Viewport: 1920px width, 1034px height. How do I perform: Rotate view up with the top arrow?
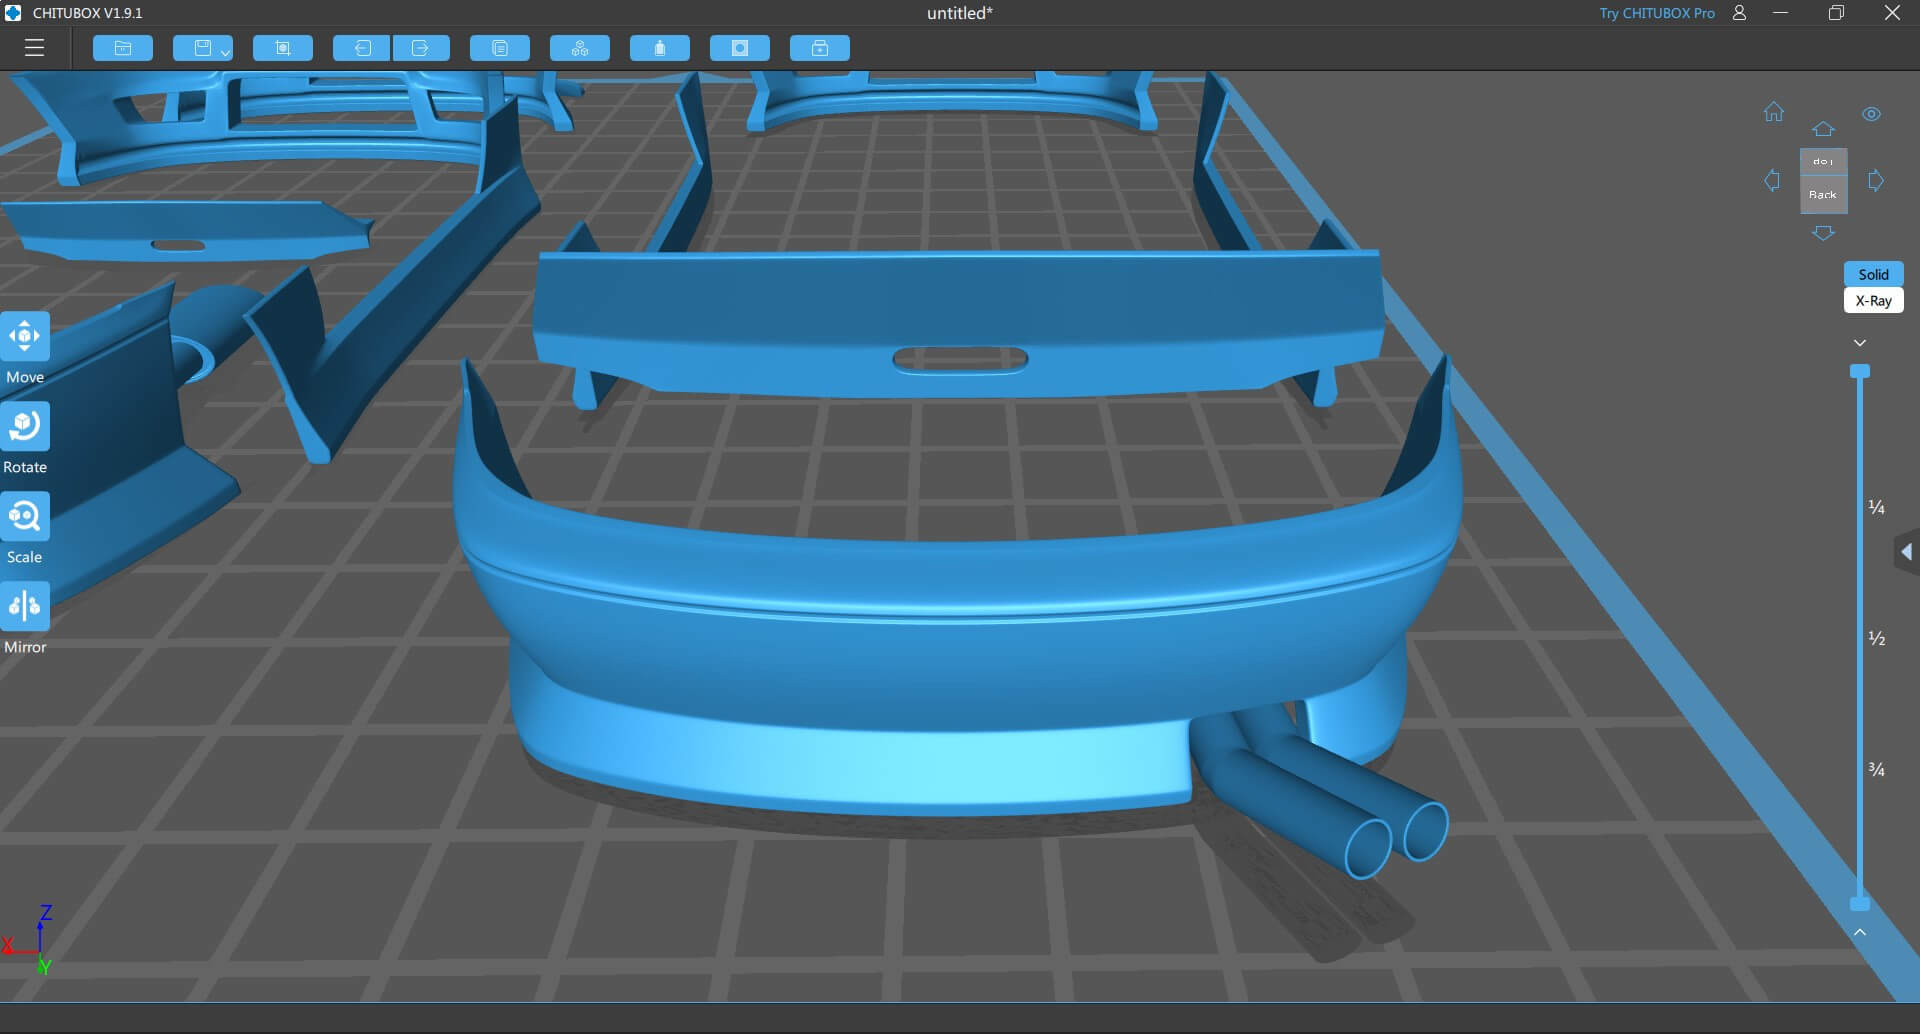[1823, 129]
